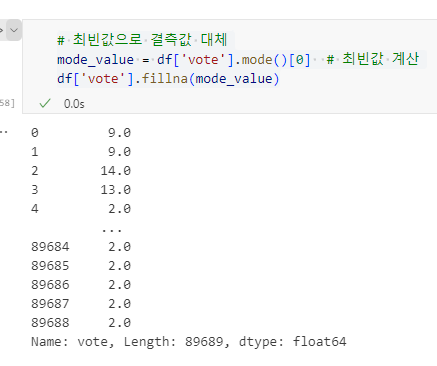Select output row index 89687
The width and height of the screenshot is (437, 366).
click(x=50, y=304)
